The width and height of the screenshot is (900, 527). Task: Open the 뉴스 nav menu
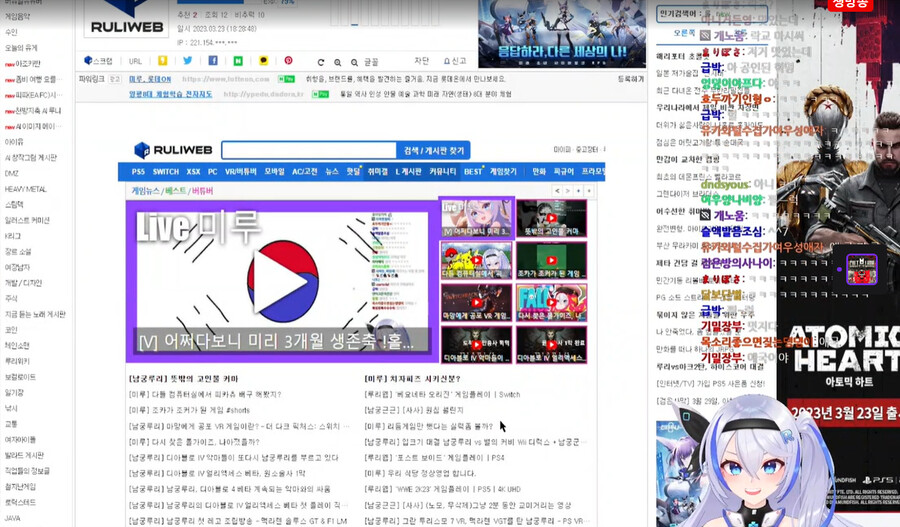click(332, 172)
